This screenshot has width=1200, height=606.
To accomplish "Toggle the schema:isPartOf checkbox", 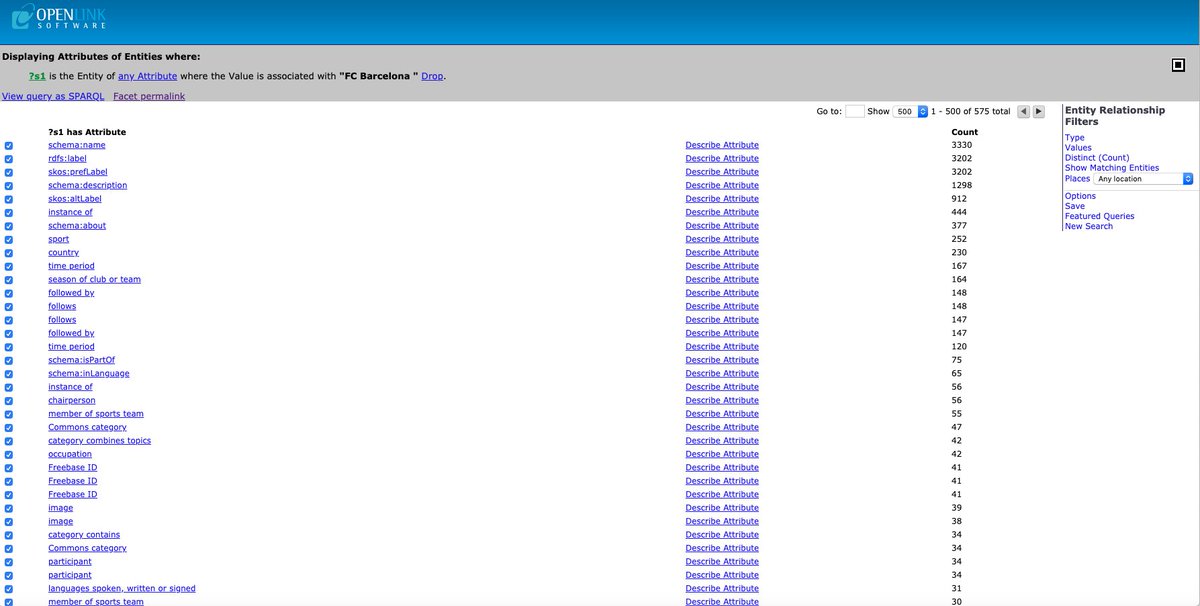I will tap(9, 360).
